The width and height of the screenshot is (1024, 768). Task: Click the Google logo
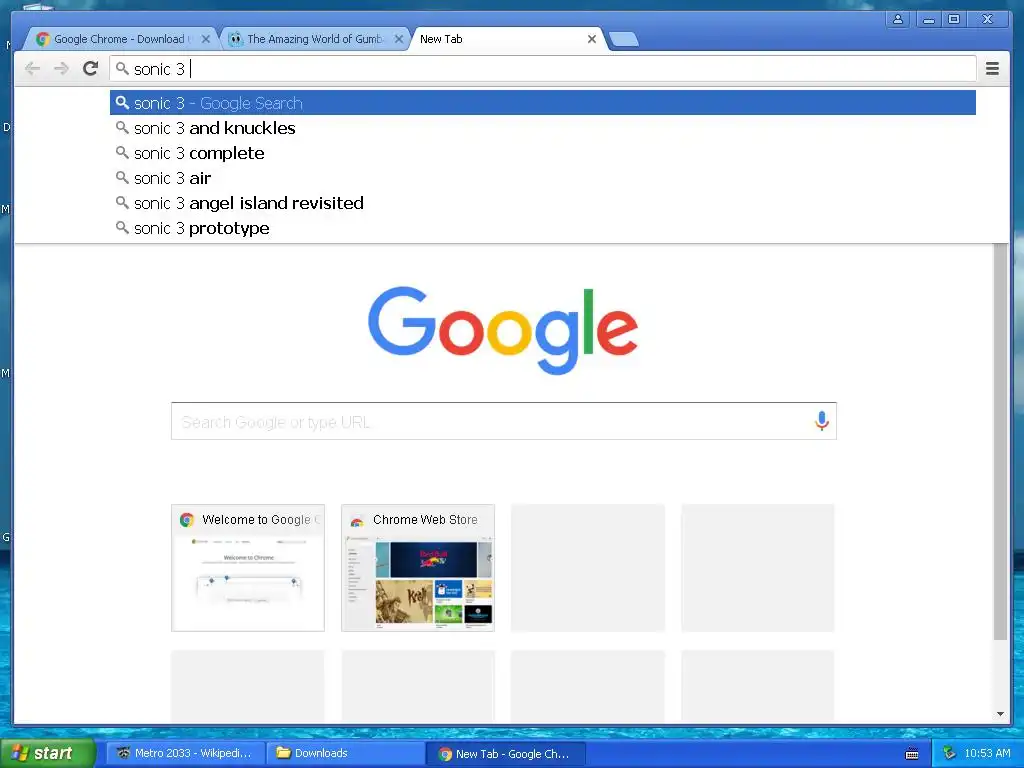click(x=503, y=330)
